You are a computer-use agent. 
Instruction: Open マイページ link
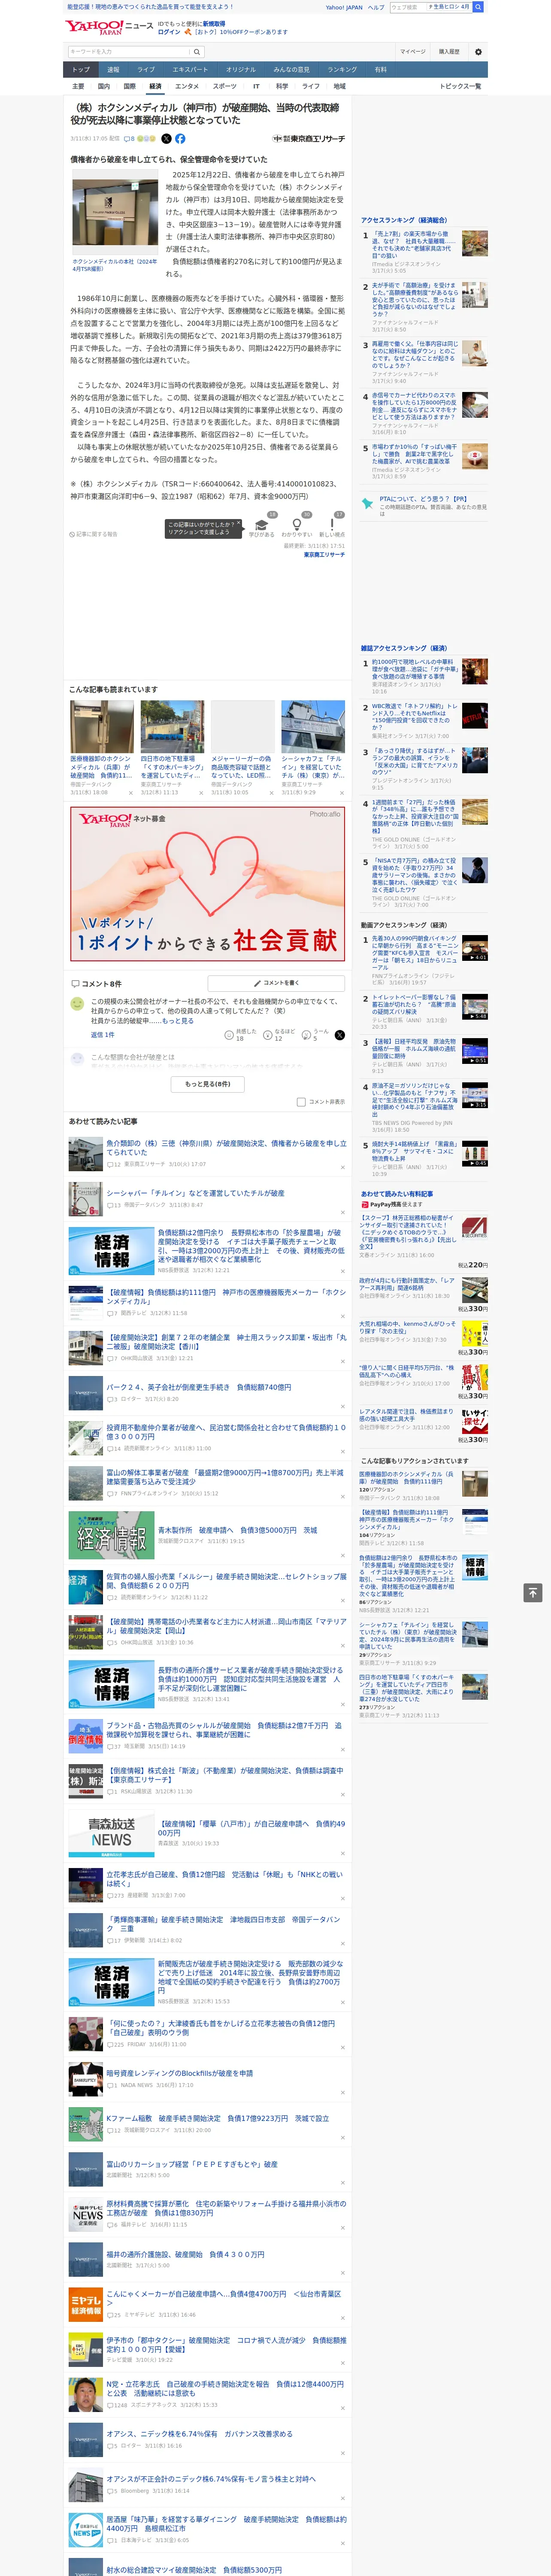pos(412,52)
